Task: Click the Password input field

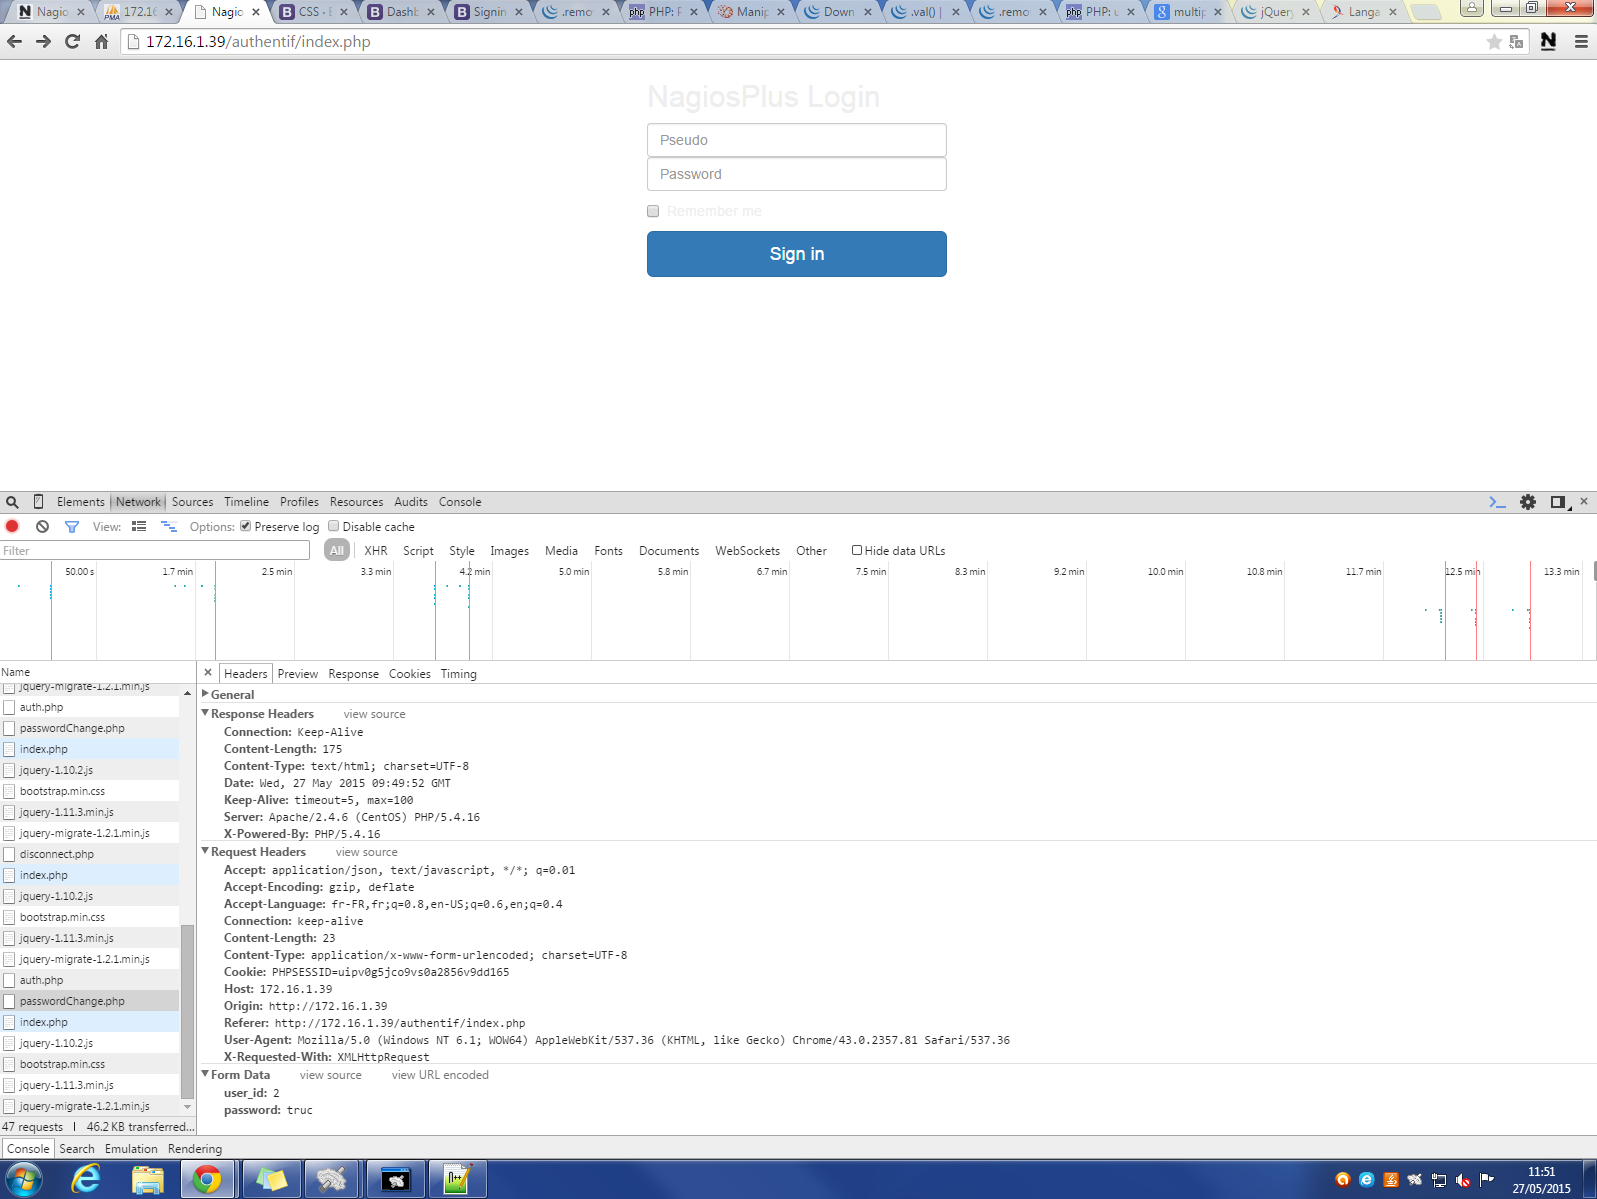Action: point(797,174)
